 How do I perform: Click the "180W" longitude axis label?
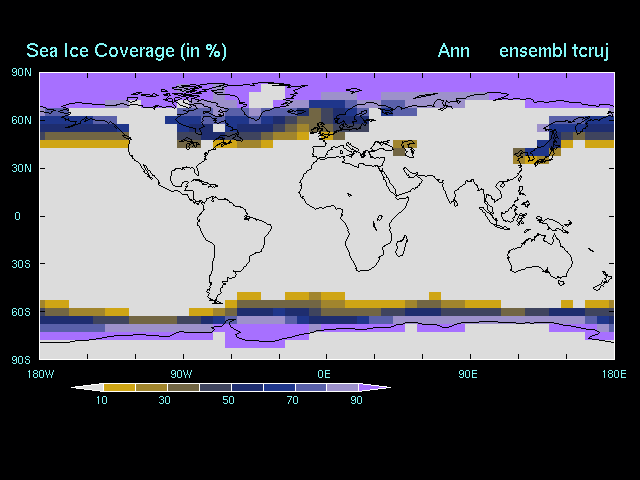[x=37, y=373]
